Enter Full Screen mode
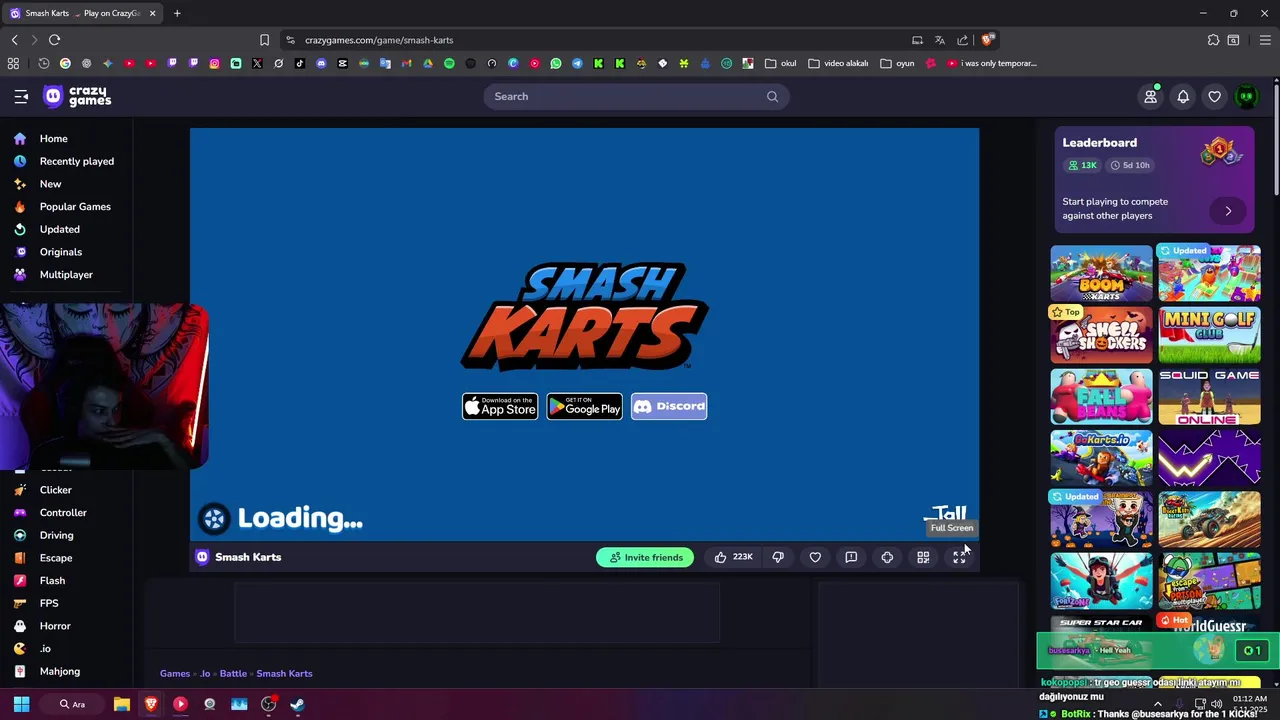This screenshot has height=720, width=1280. pos(959,557)
